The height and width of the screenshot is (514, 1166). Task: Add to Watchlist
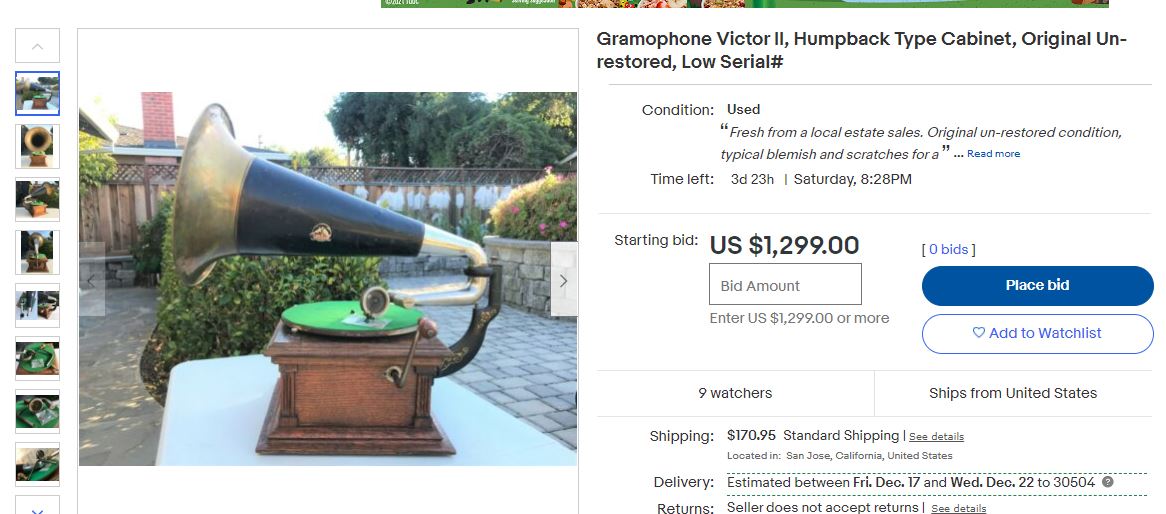[x=1037, y=333]
